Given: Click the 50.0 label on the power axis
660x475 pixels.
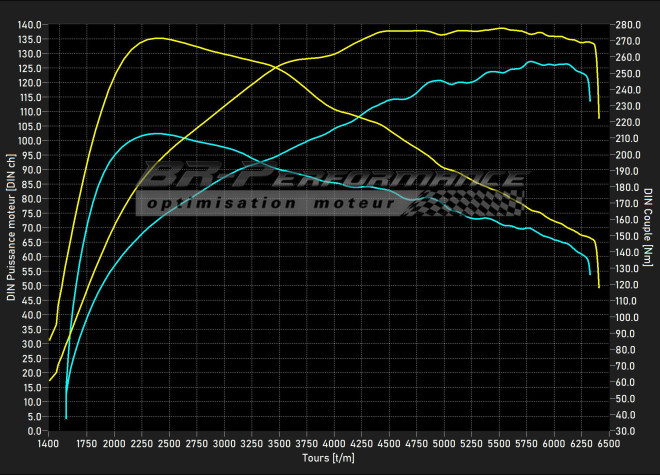Looking at the screenshot, I should (x=31, y=286).
